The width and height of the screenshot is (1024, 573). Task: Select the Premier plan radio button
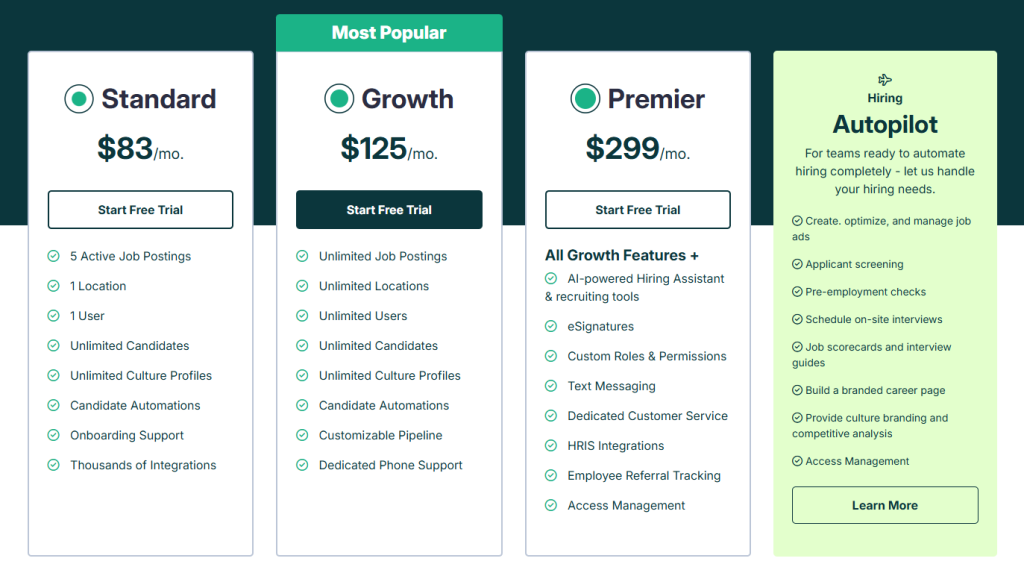point(585,99)
